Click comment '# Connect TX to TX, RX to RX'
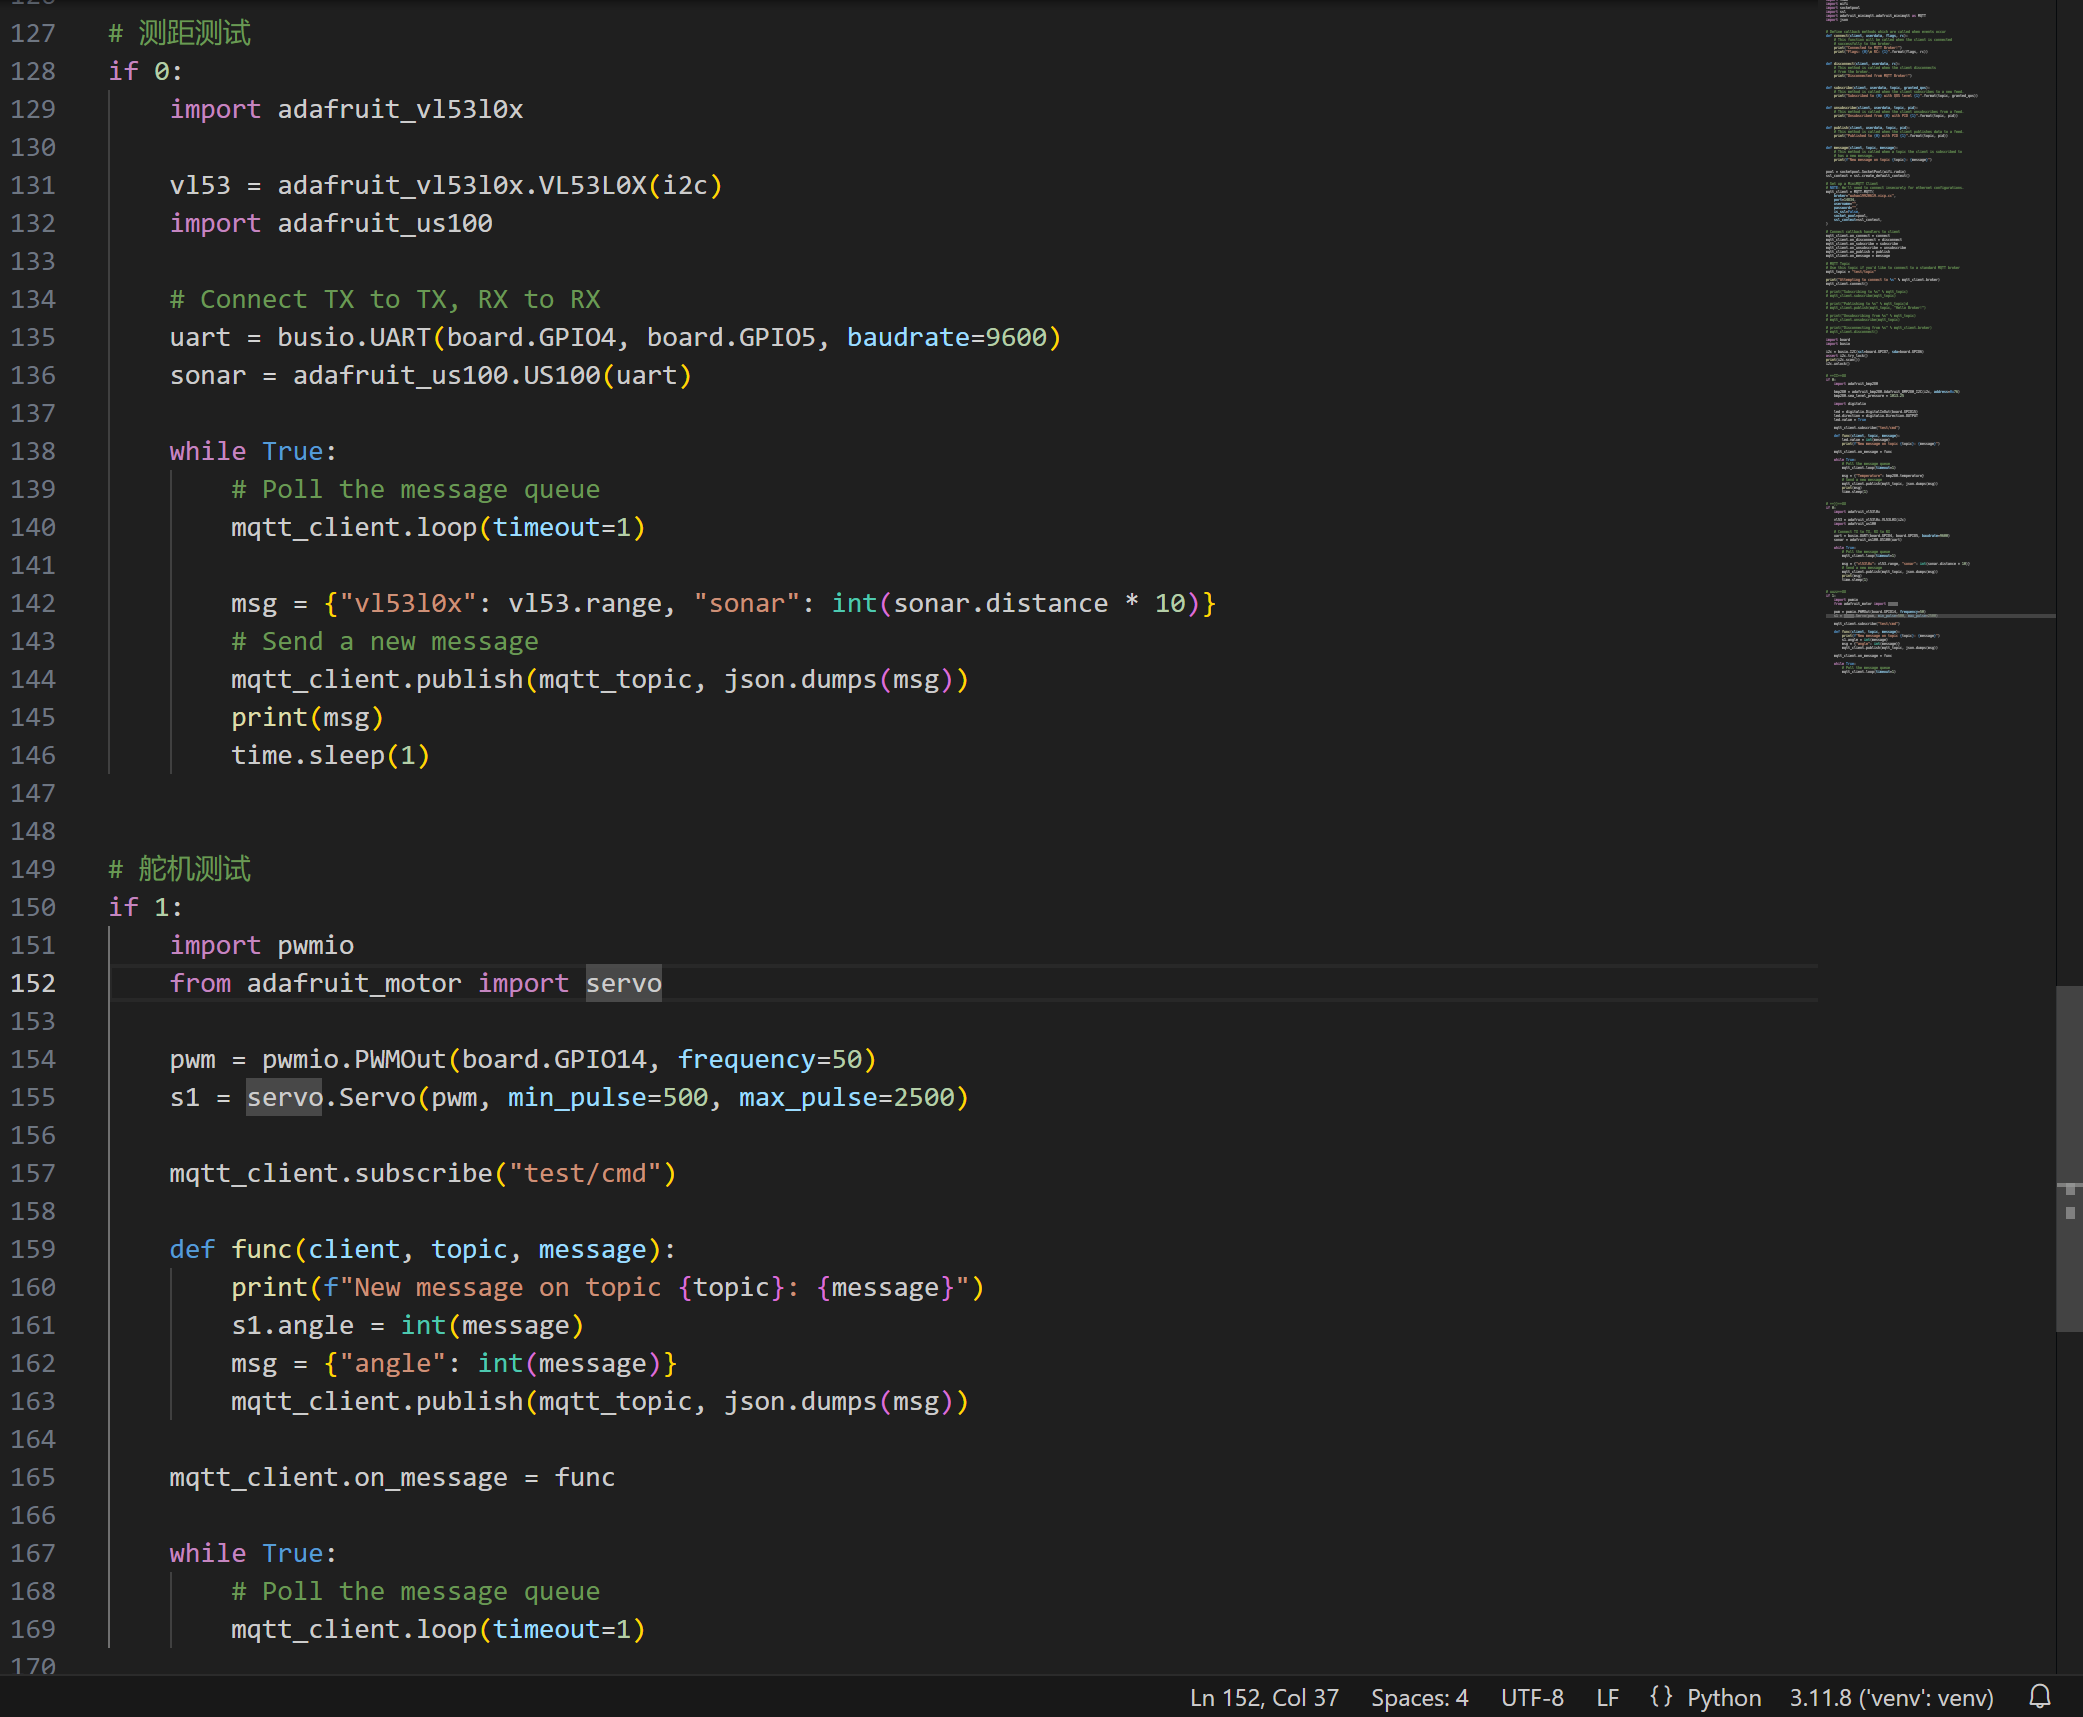2083x1717 pixels. (385, 299)
